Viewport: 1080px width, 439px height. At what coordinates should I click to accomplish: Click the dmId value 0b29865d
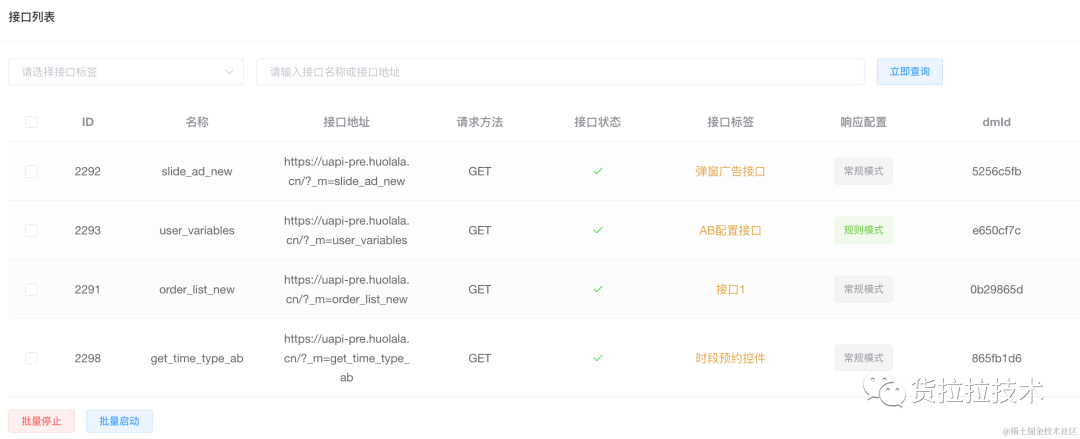pos(996,289)
